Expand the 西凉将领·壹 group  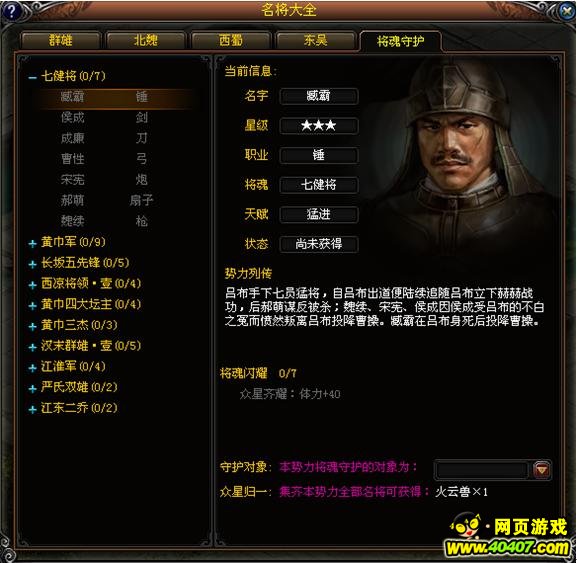[32, 285]
